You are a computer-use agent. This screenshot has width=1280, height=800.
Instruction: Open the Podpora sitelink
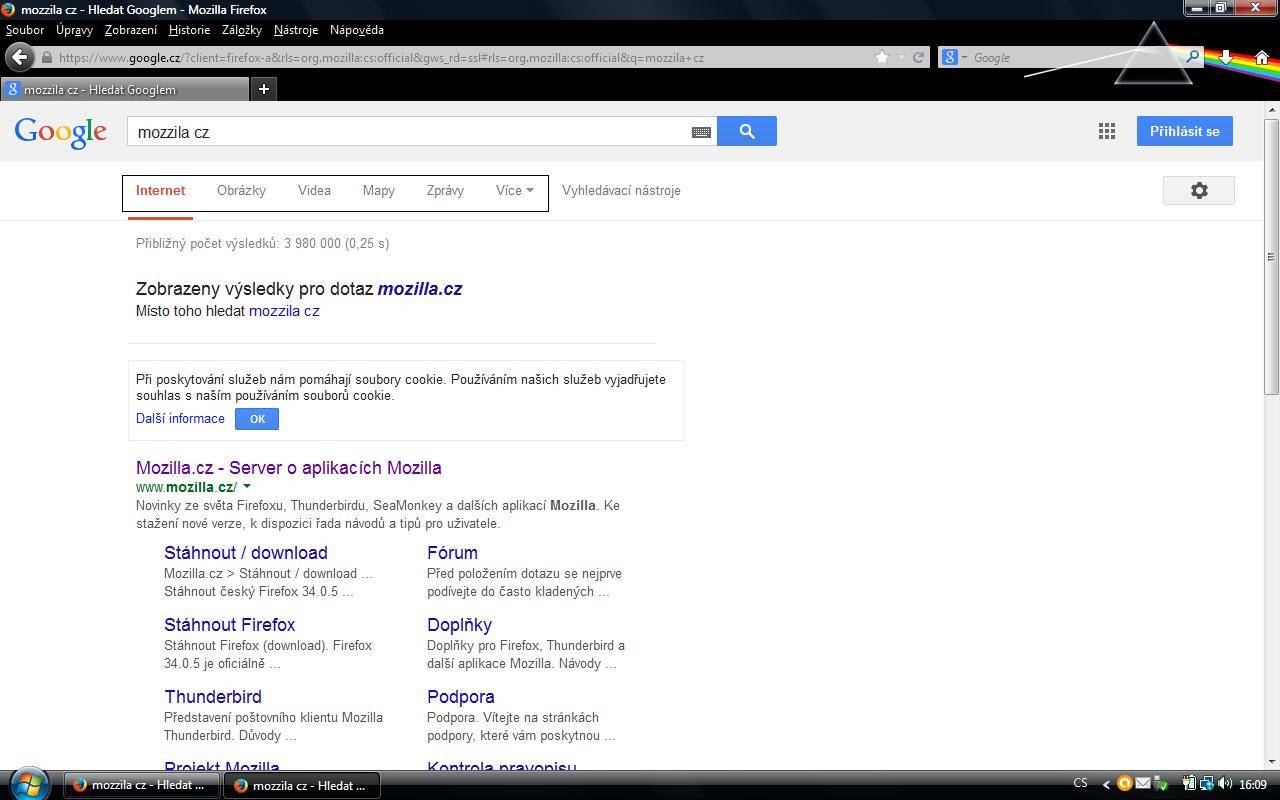tap(461, 697)
